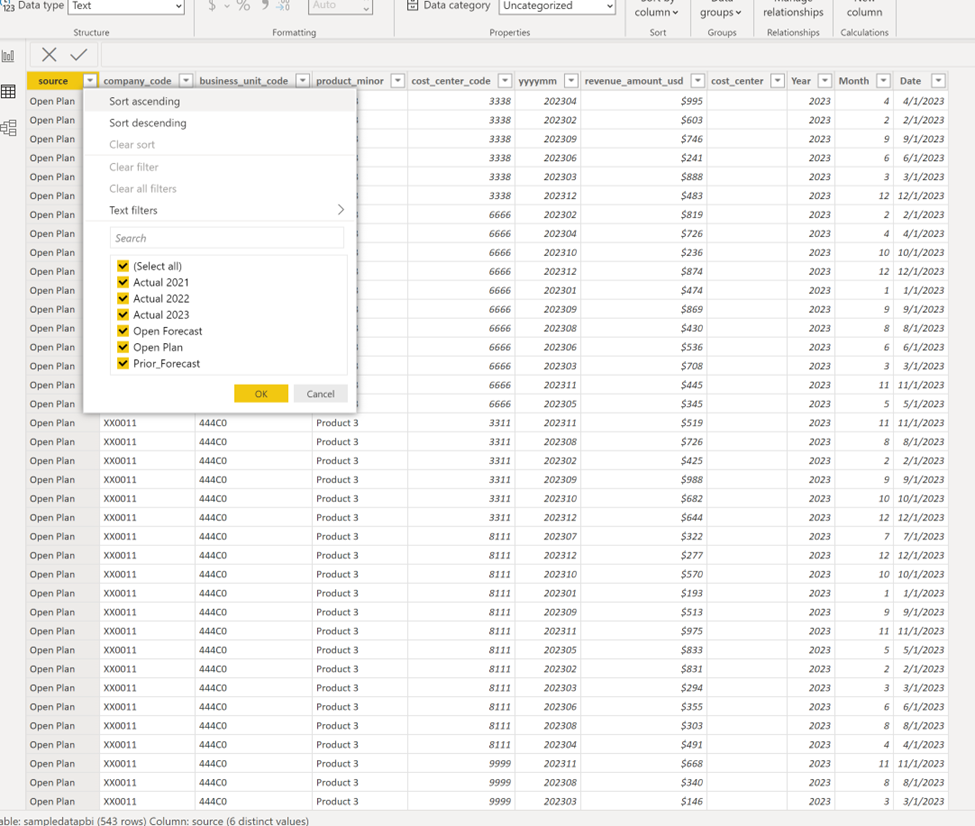Open the revenue_amount_usd column filter dropdown

click(698, 81)
